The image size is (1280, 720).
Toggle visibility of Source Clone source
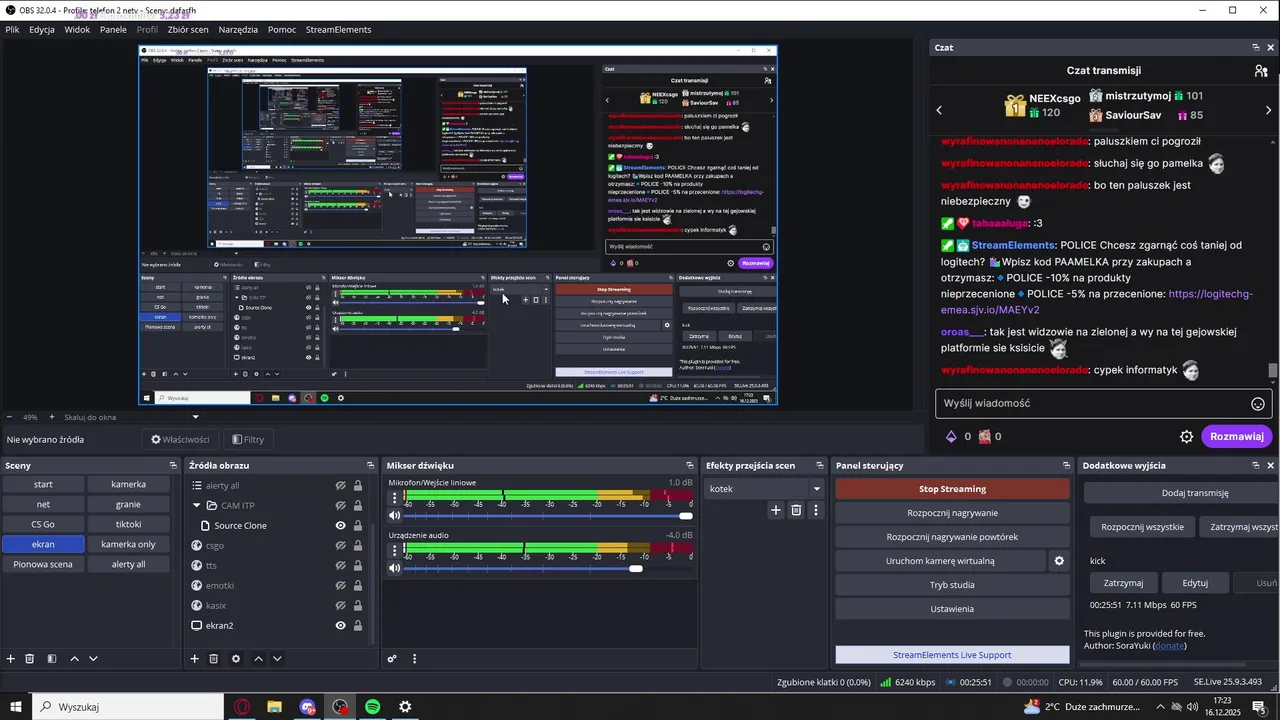coord(340,526)
